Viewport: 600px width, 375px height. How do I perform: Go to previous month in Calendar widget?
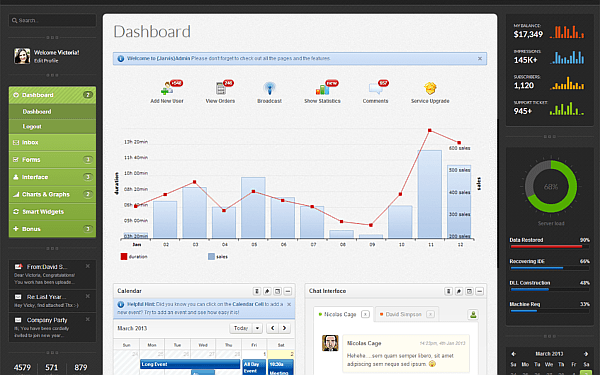272,328
